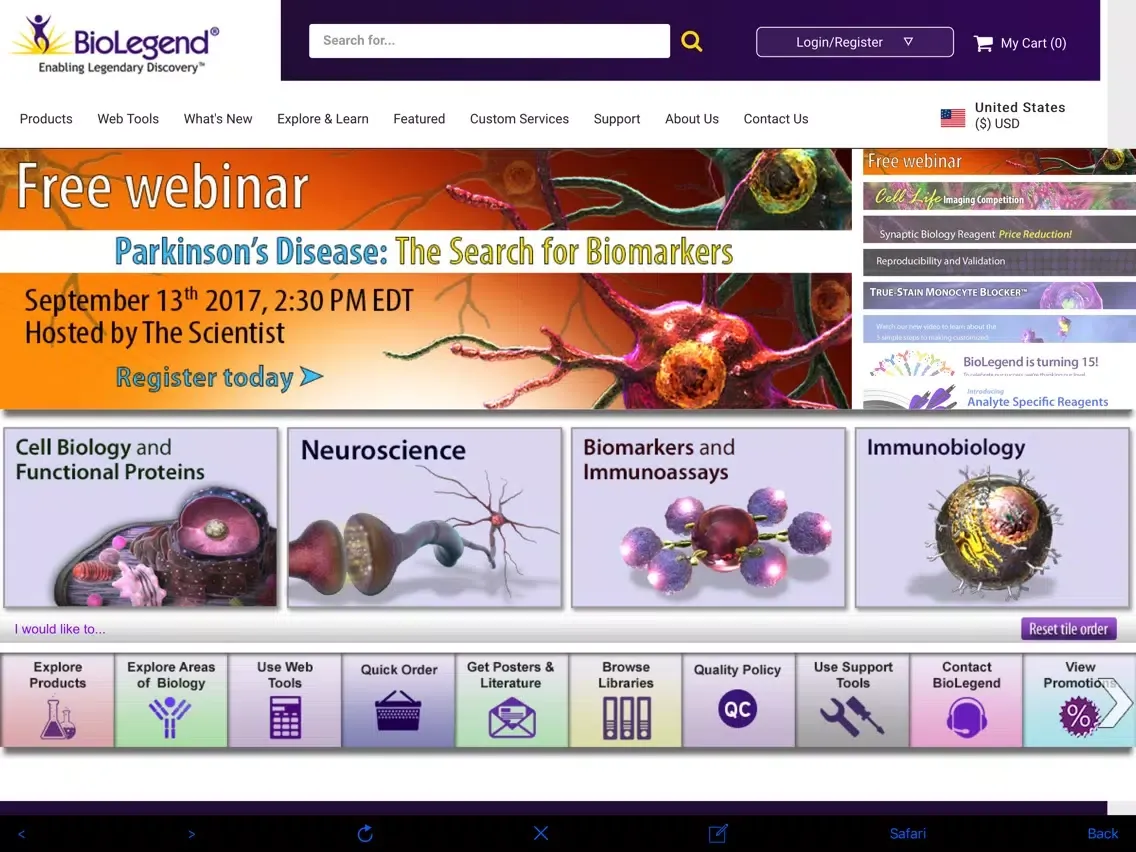
Task: Open Biomarkers and Immunoassays tile
Action: click(x=709, y=517)
